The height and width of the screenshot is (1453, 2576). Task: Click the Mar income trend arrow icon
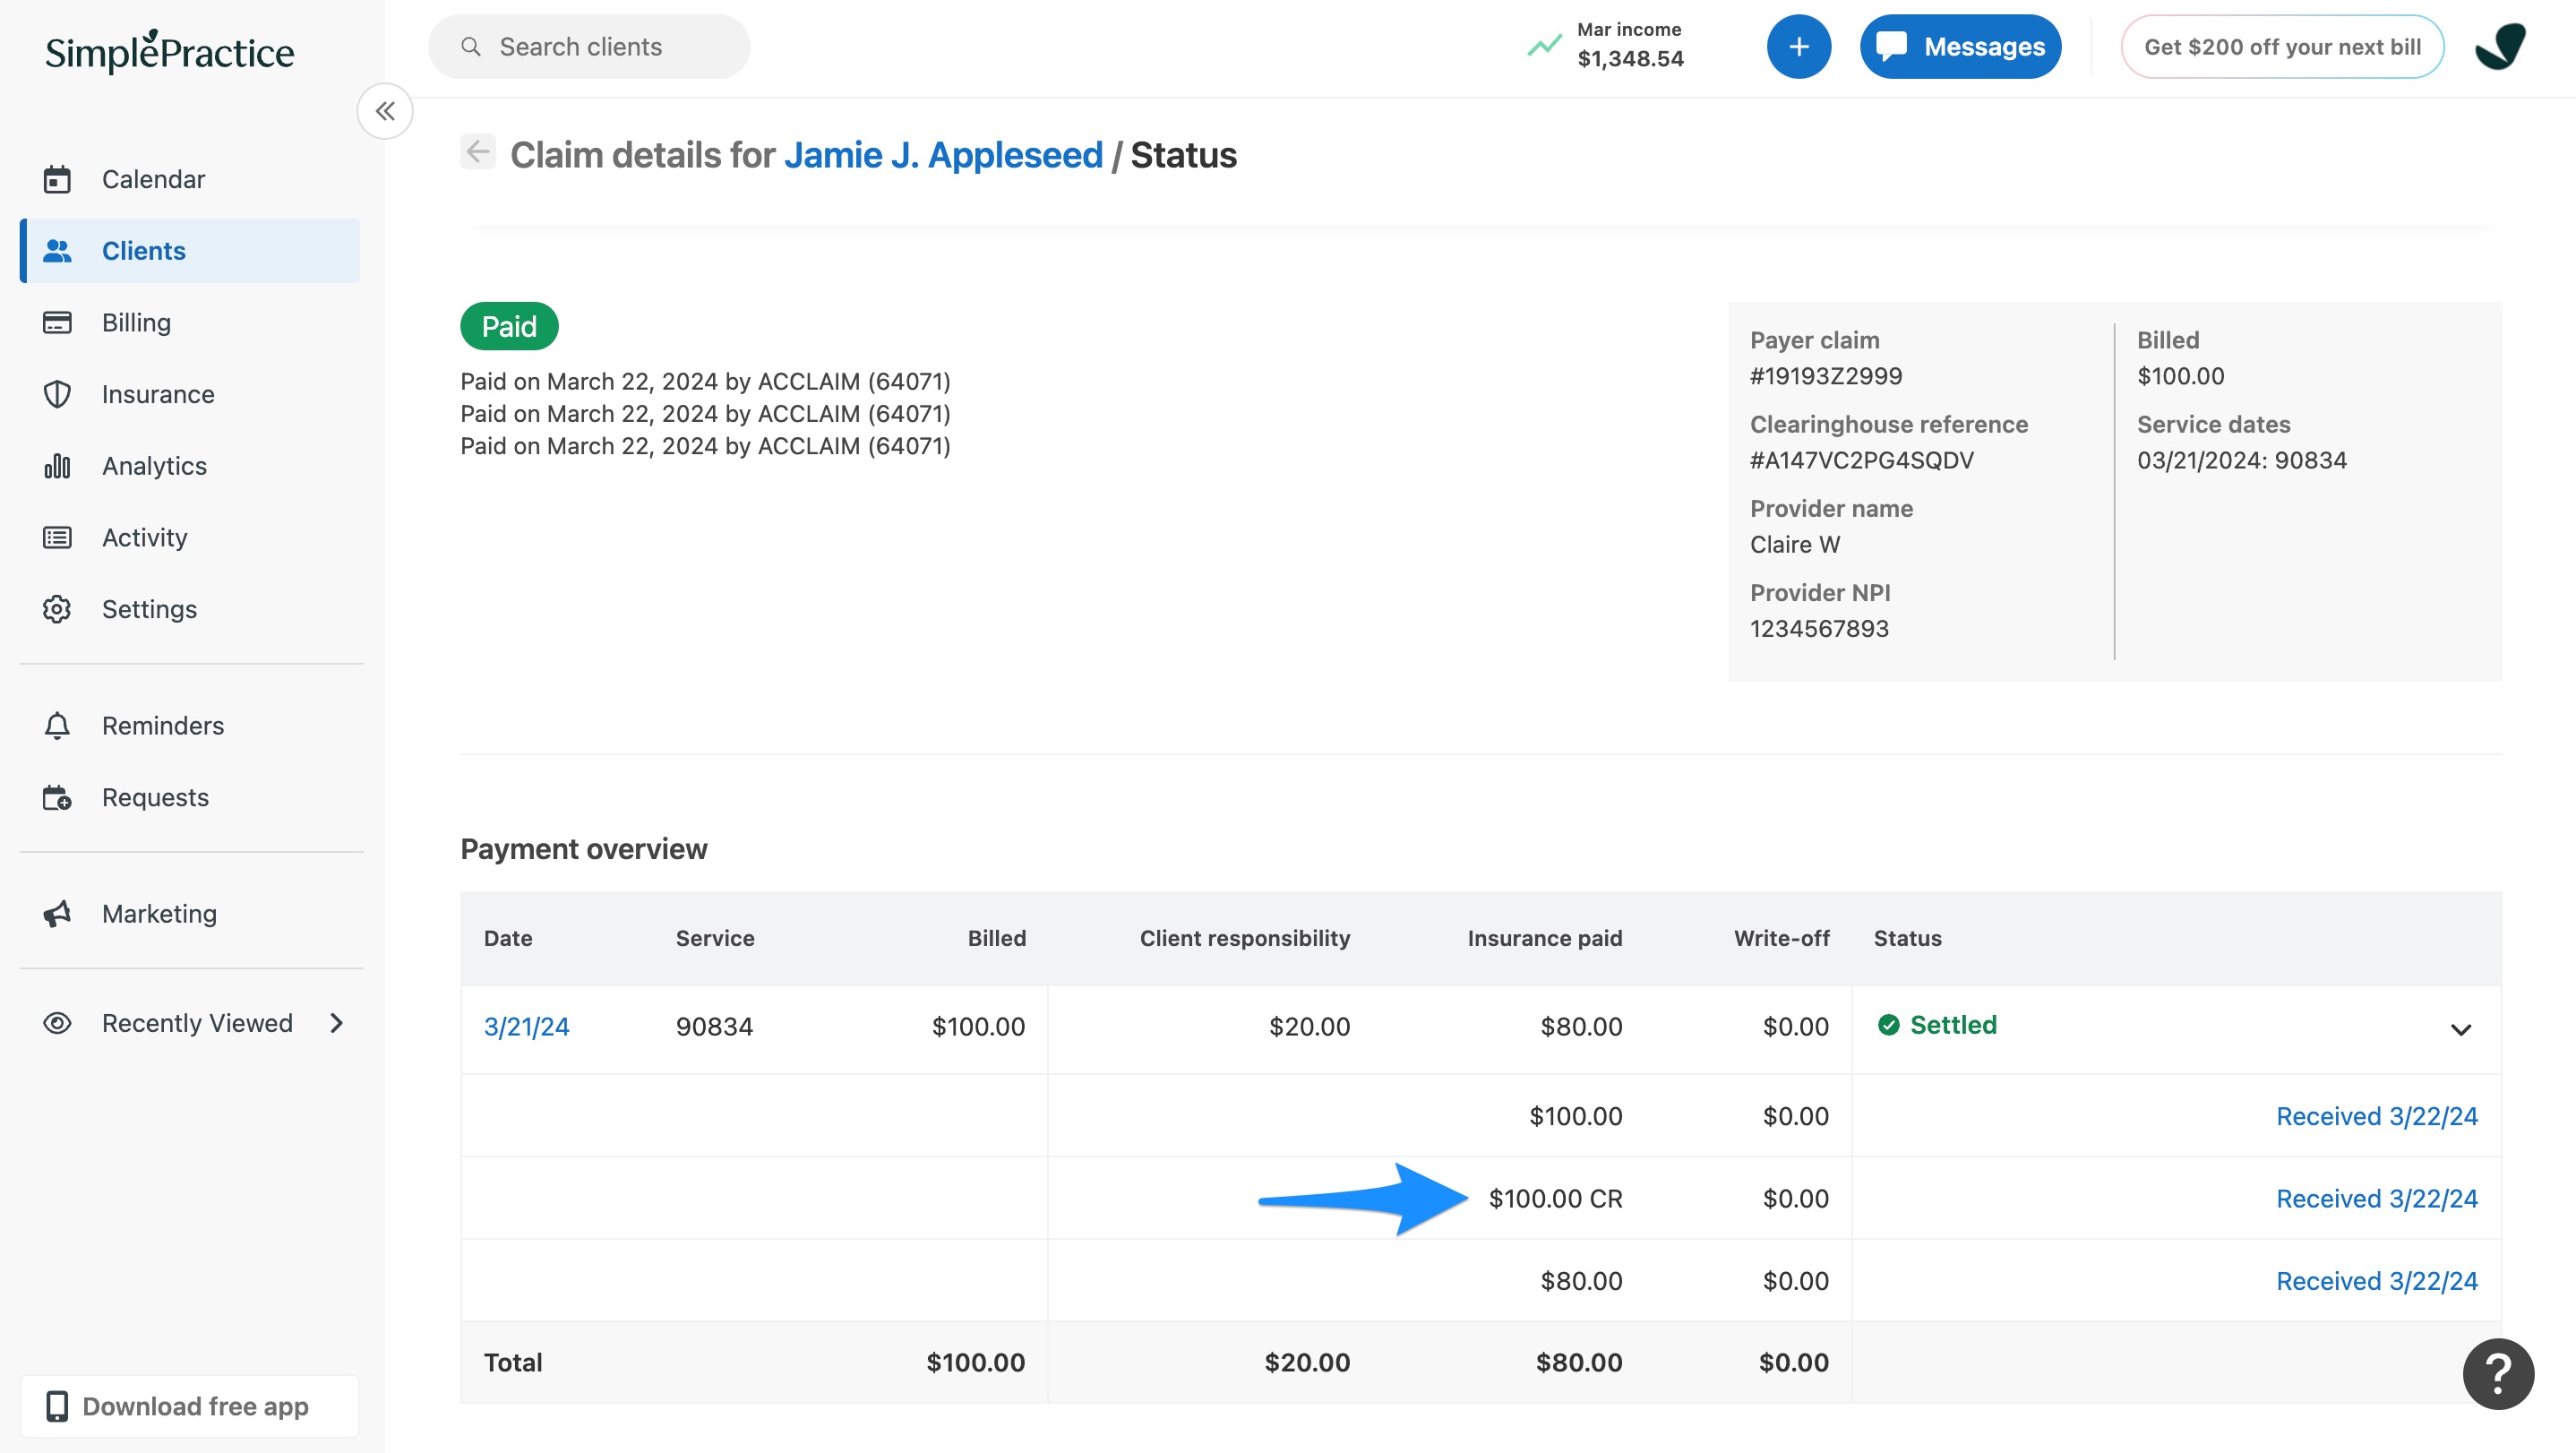(1544, 45)
